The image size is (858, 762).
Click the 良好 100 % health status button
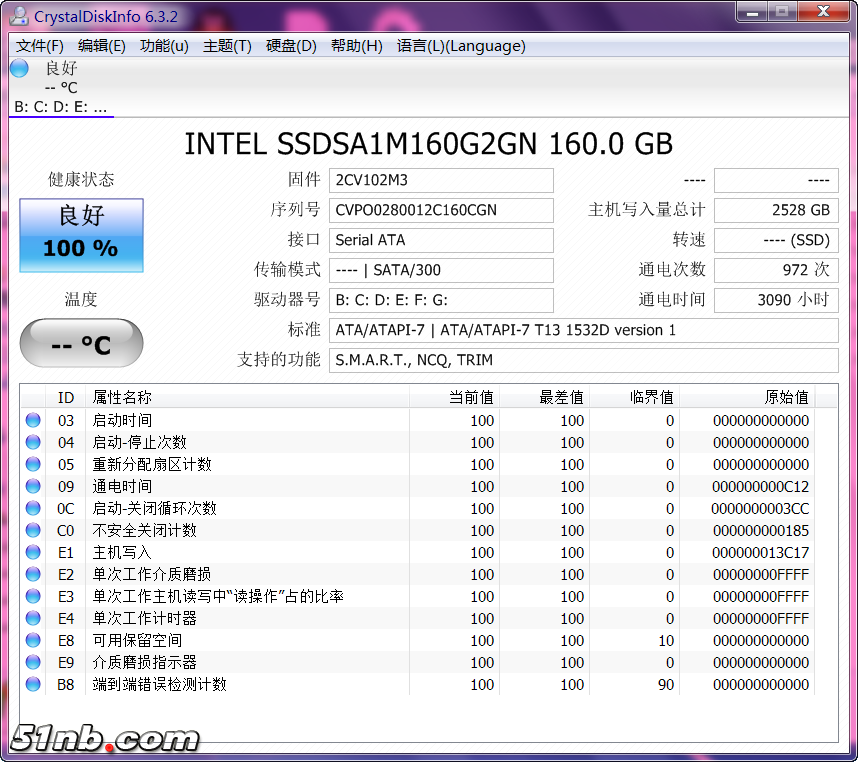click(82, 235)
